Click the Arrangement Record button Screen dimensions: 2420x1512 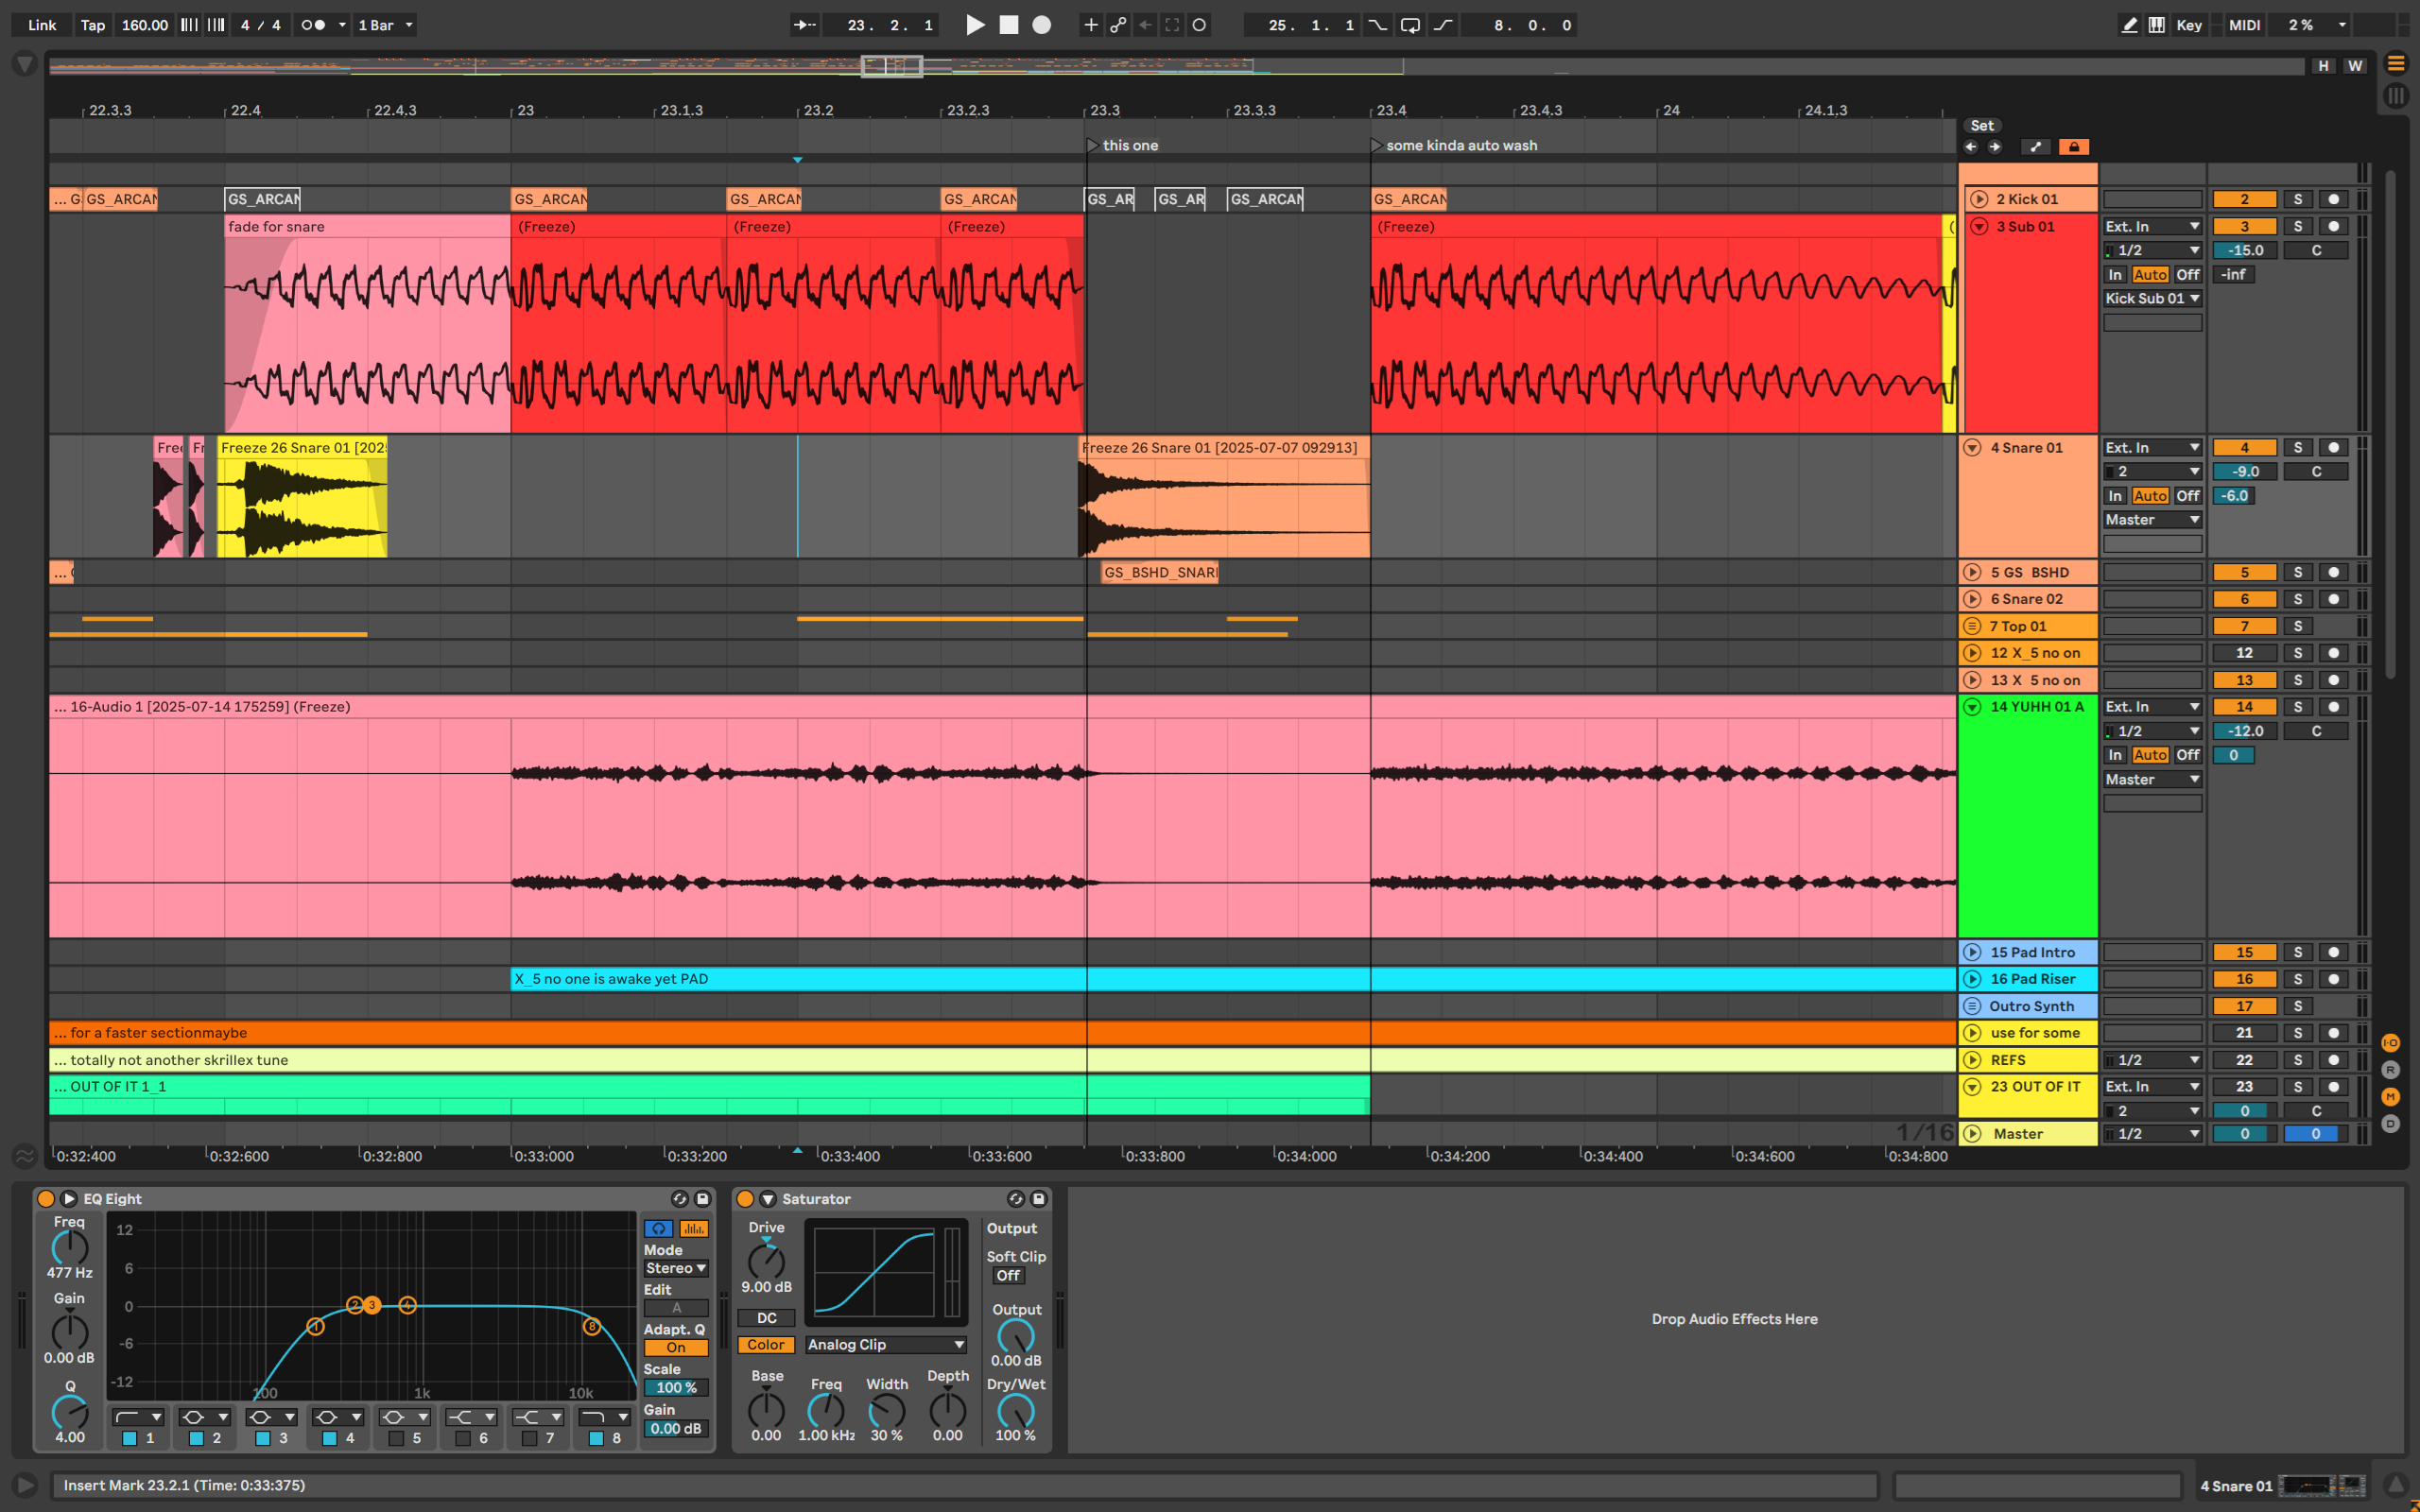pyautogui.click(x=1042, y=25)
